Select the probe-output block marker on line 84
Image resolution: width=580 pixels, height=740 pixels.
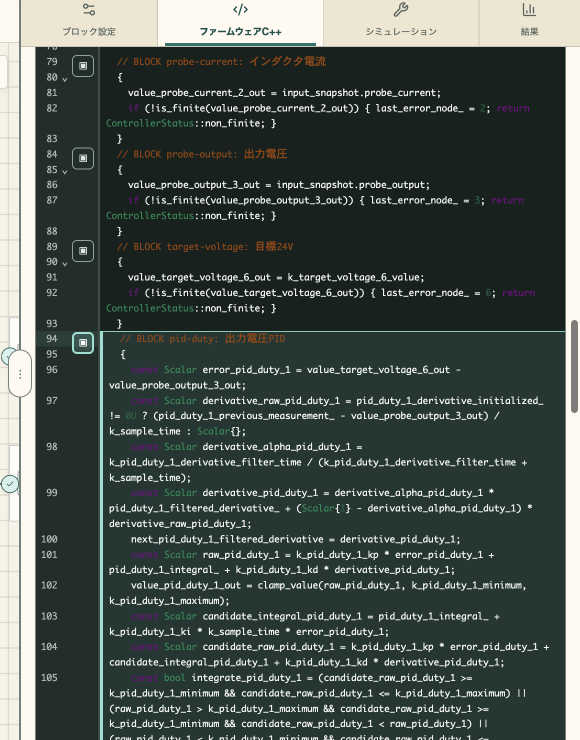83,158
